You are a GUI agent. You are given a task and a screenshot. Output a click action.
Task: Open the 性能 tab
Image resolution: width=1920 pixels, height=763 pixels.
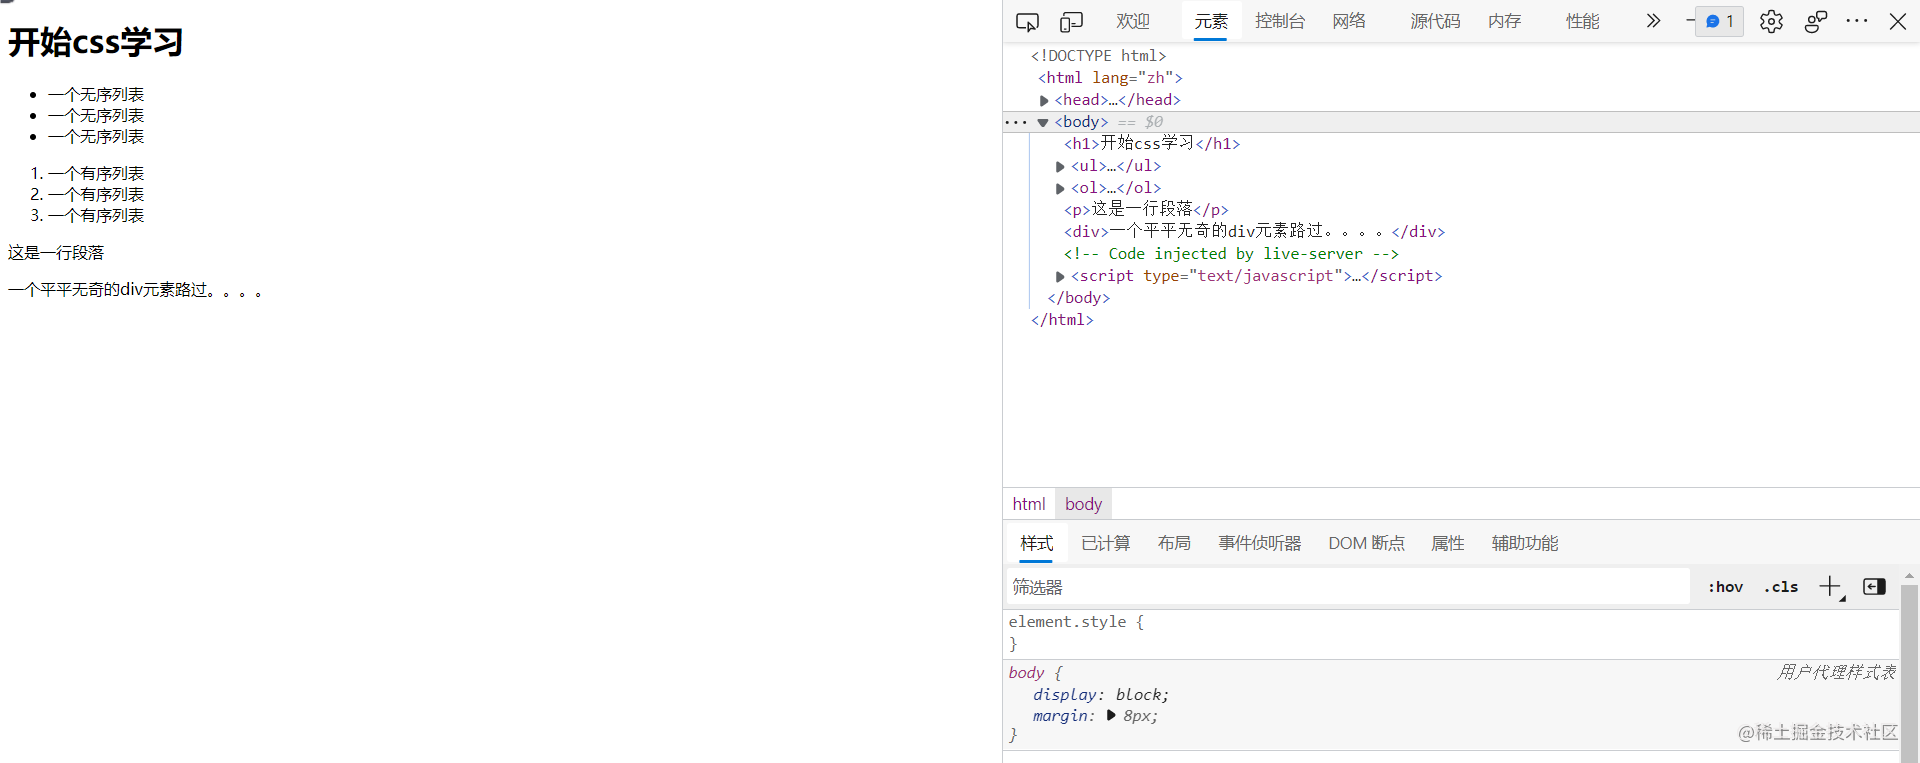point(1582,21)
